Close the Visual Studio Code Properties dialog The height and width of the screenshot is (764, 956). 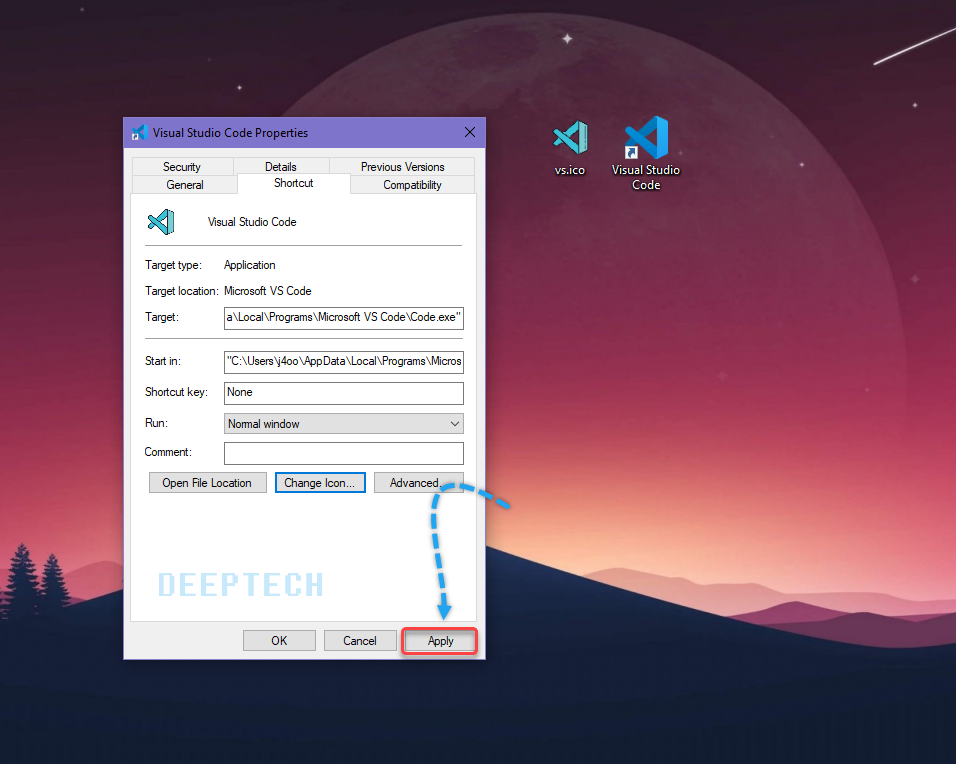tap(469, 132)
